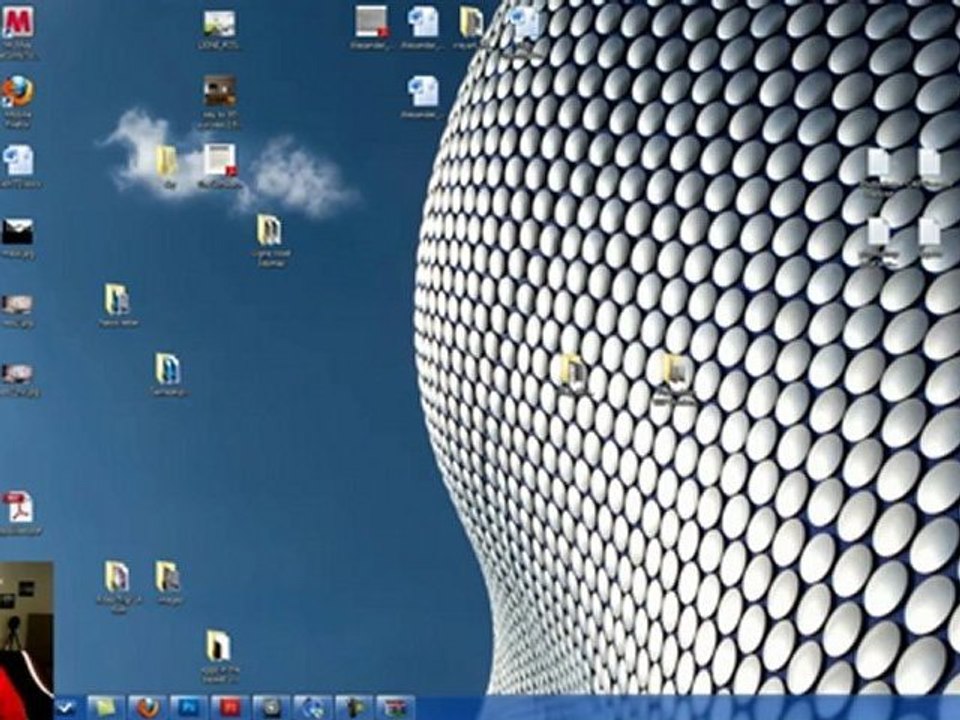Screen dimensions: 960x720
Task: Open the dark interior photo thumbnail
Action: pos(219,91)
